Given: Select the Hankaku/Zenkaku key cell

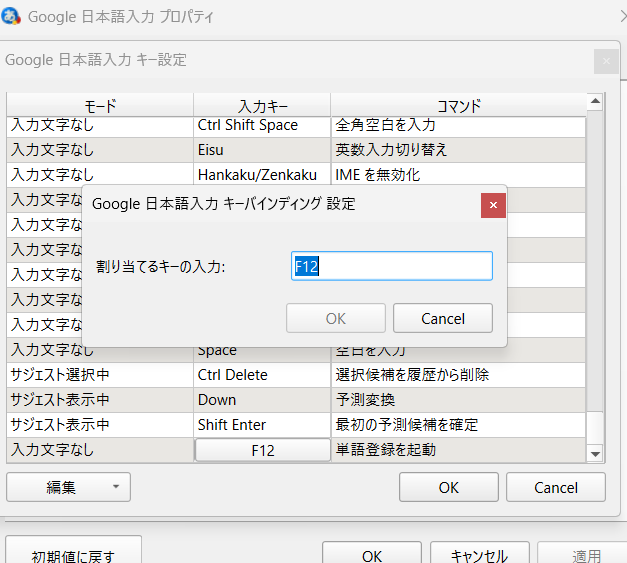Looking at the screenshot, I should click(262, 175).
